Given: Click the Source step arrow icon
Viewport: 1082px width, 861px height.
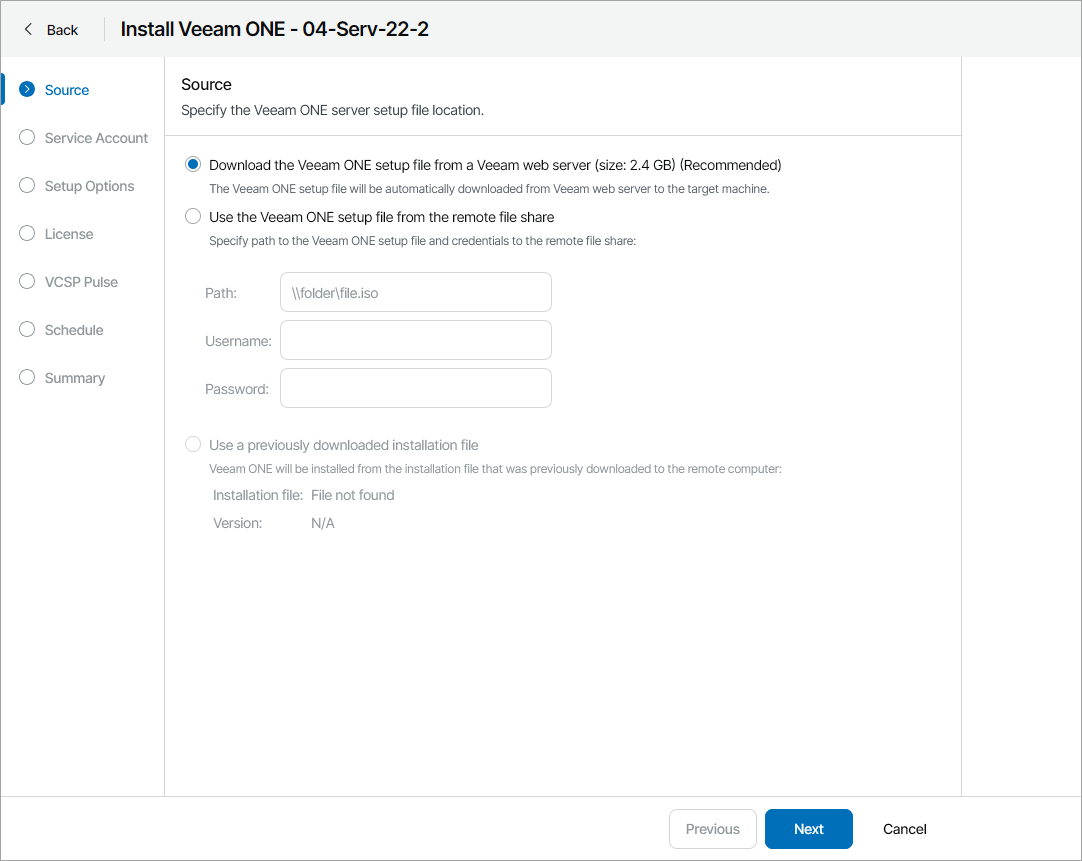Looking at the screenshot, I should (x=28, y=90).
